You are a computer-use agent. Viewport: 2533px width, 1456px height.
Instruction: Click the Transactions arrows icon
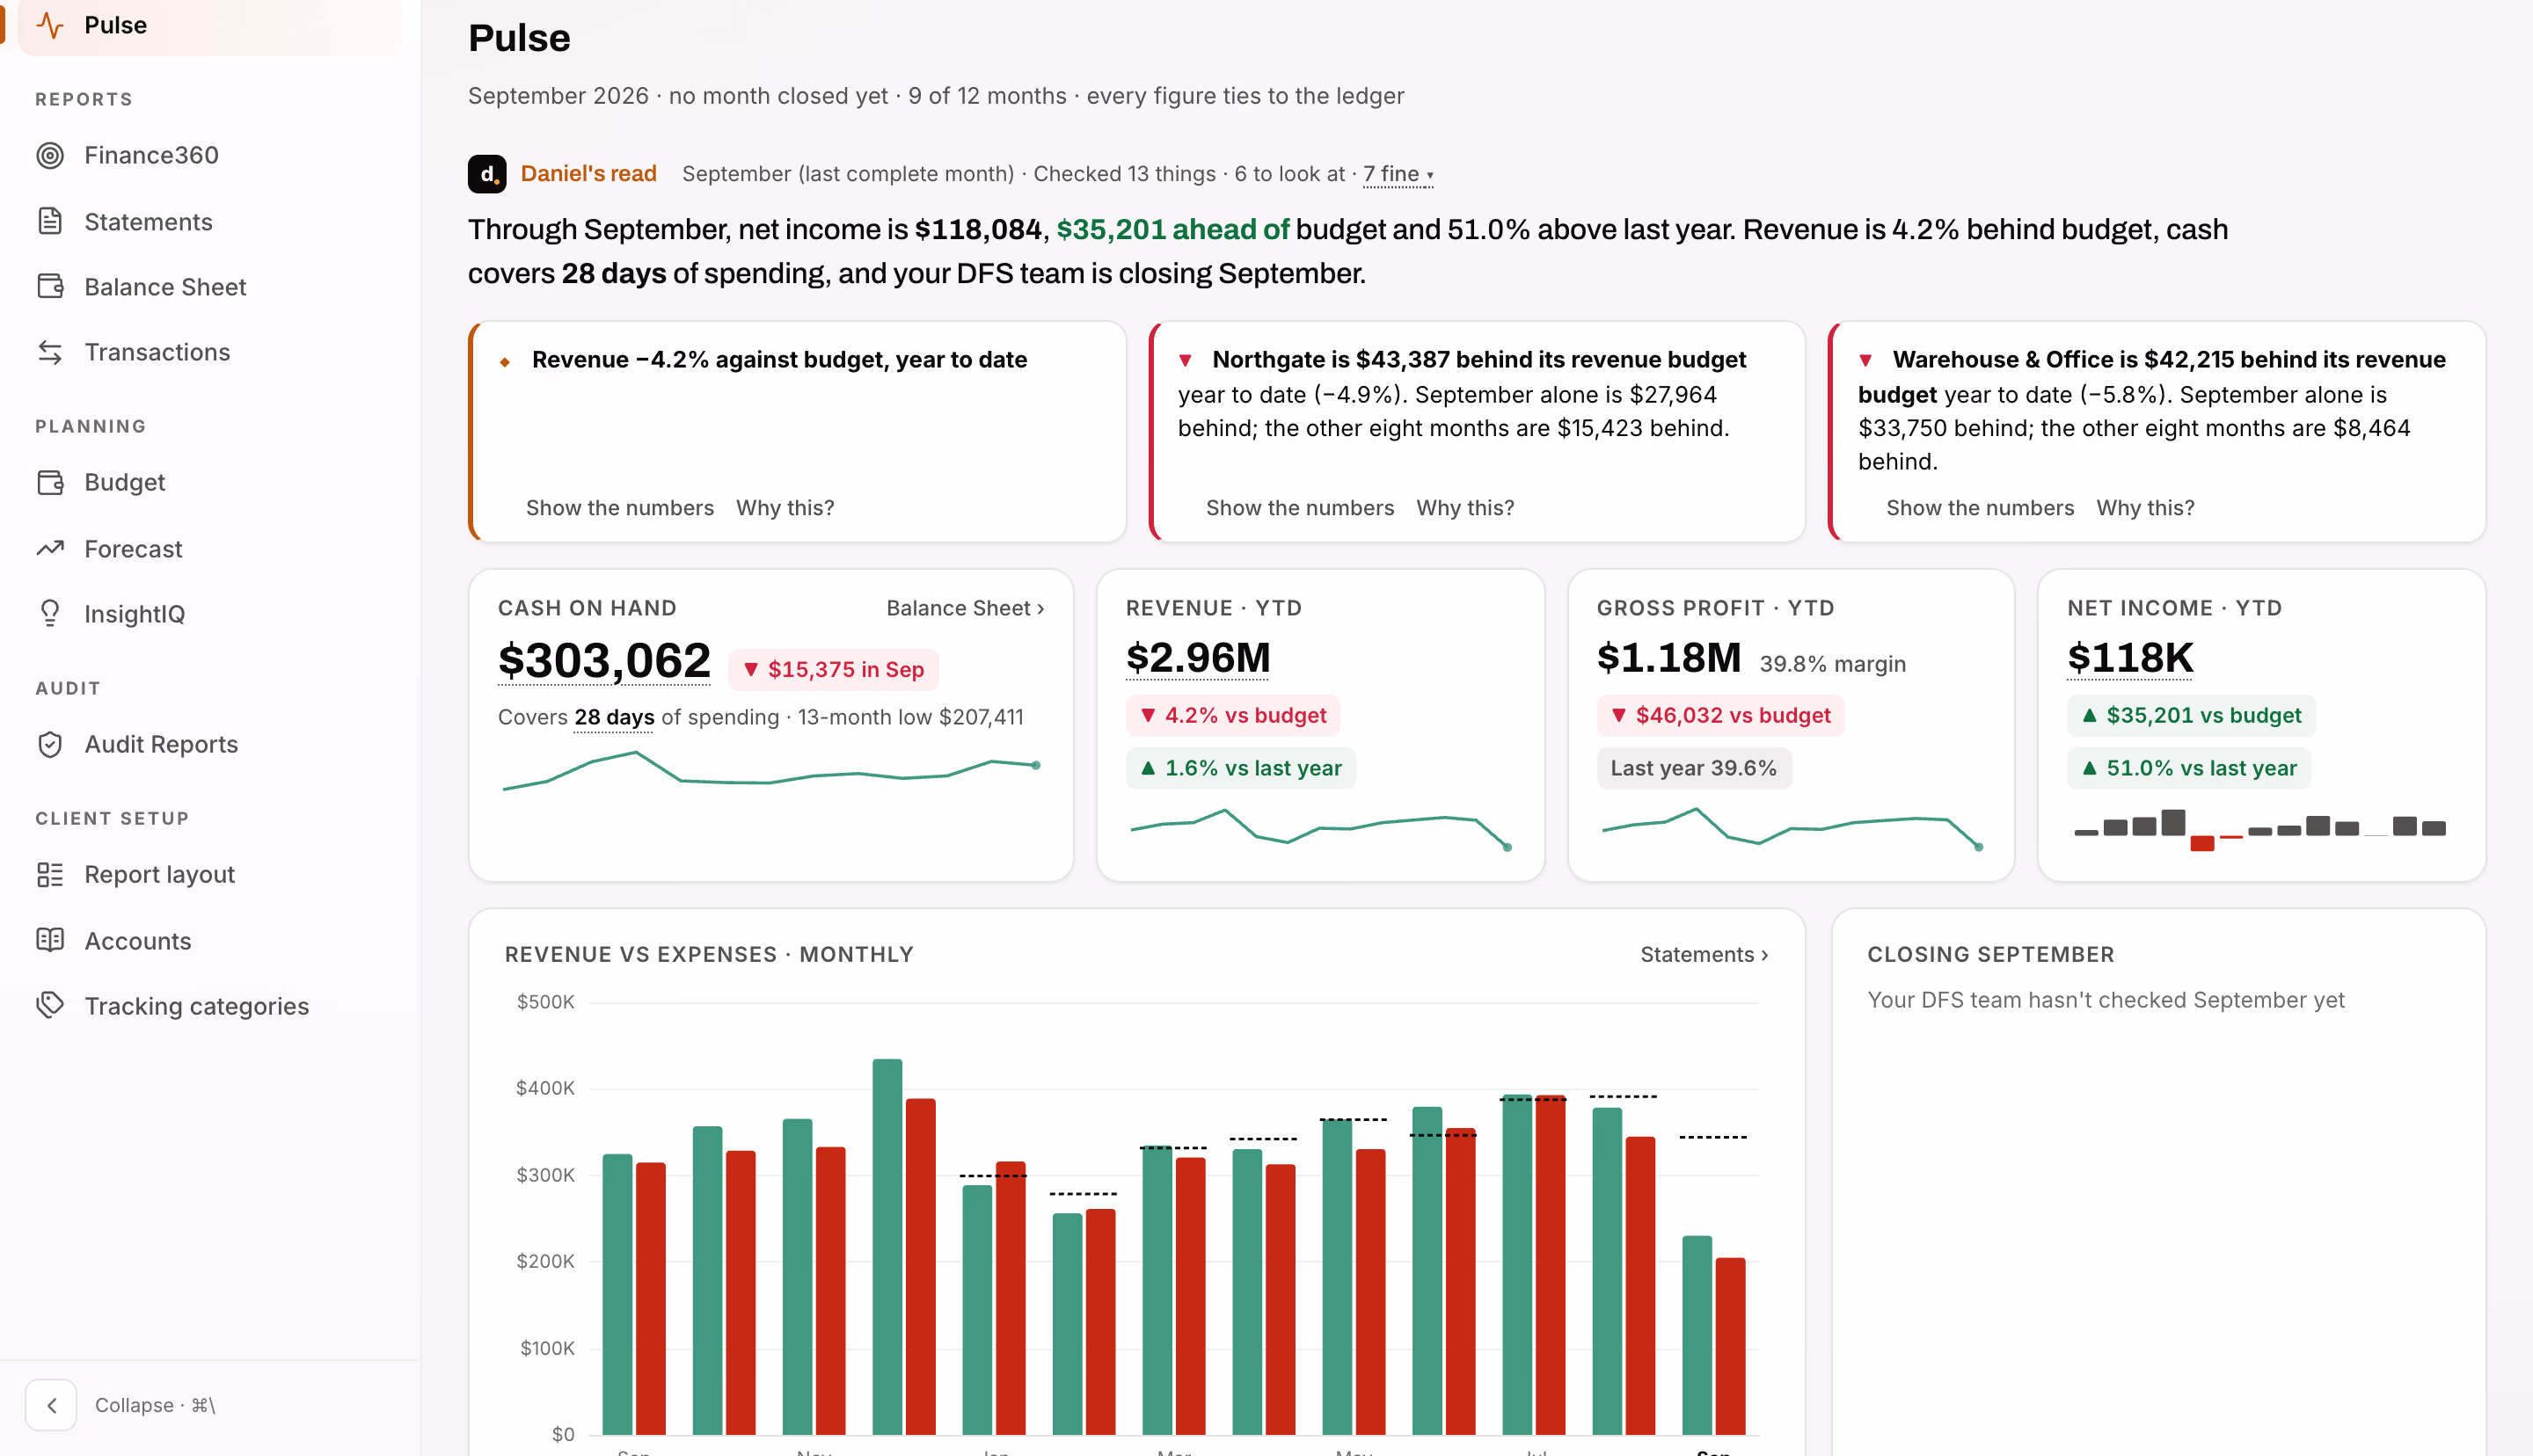(50, 352)
